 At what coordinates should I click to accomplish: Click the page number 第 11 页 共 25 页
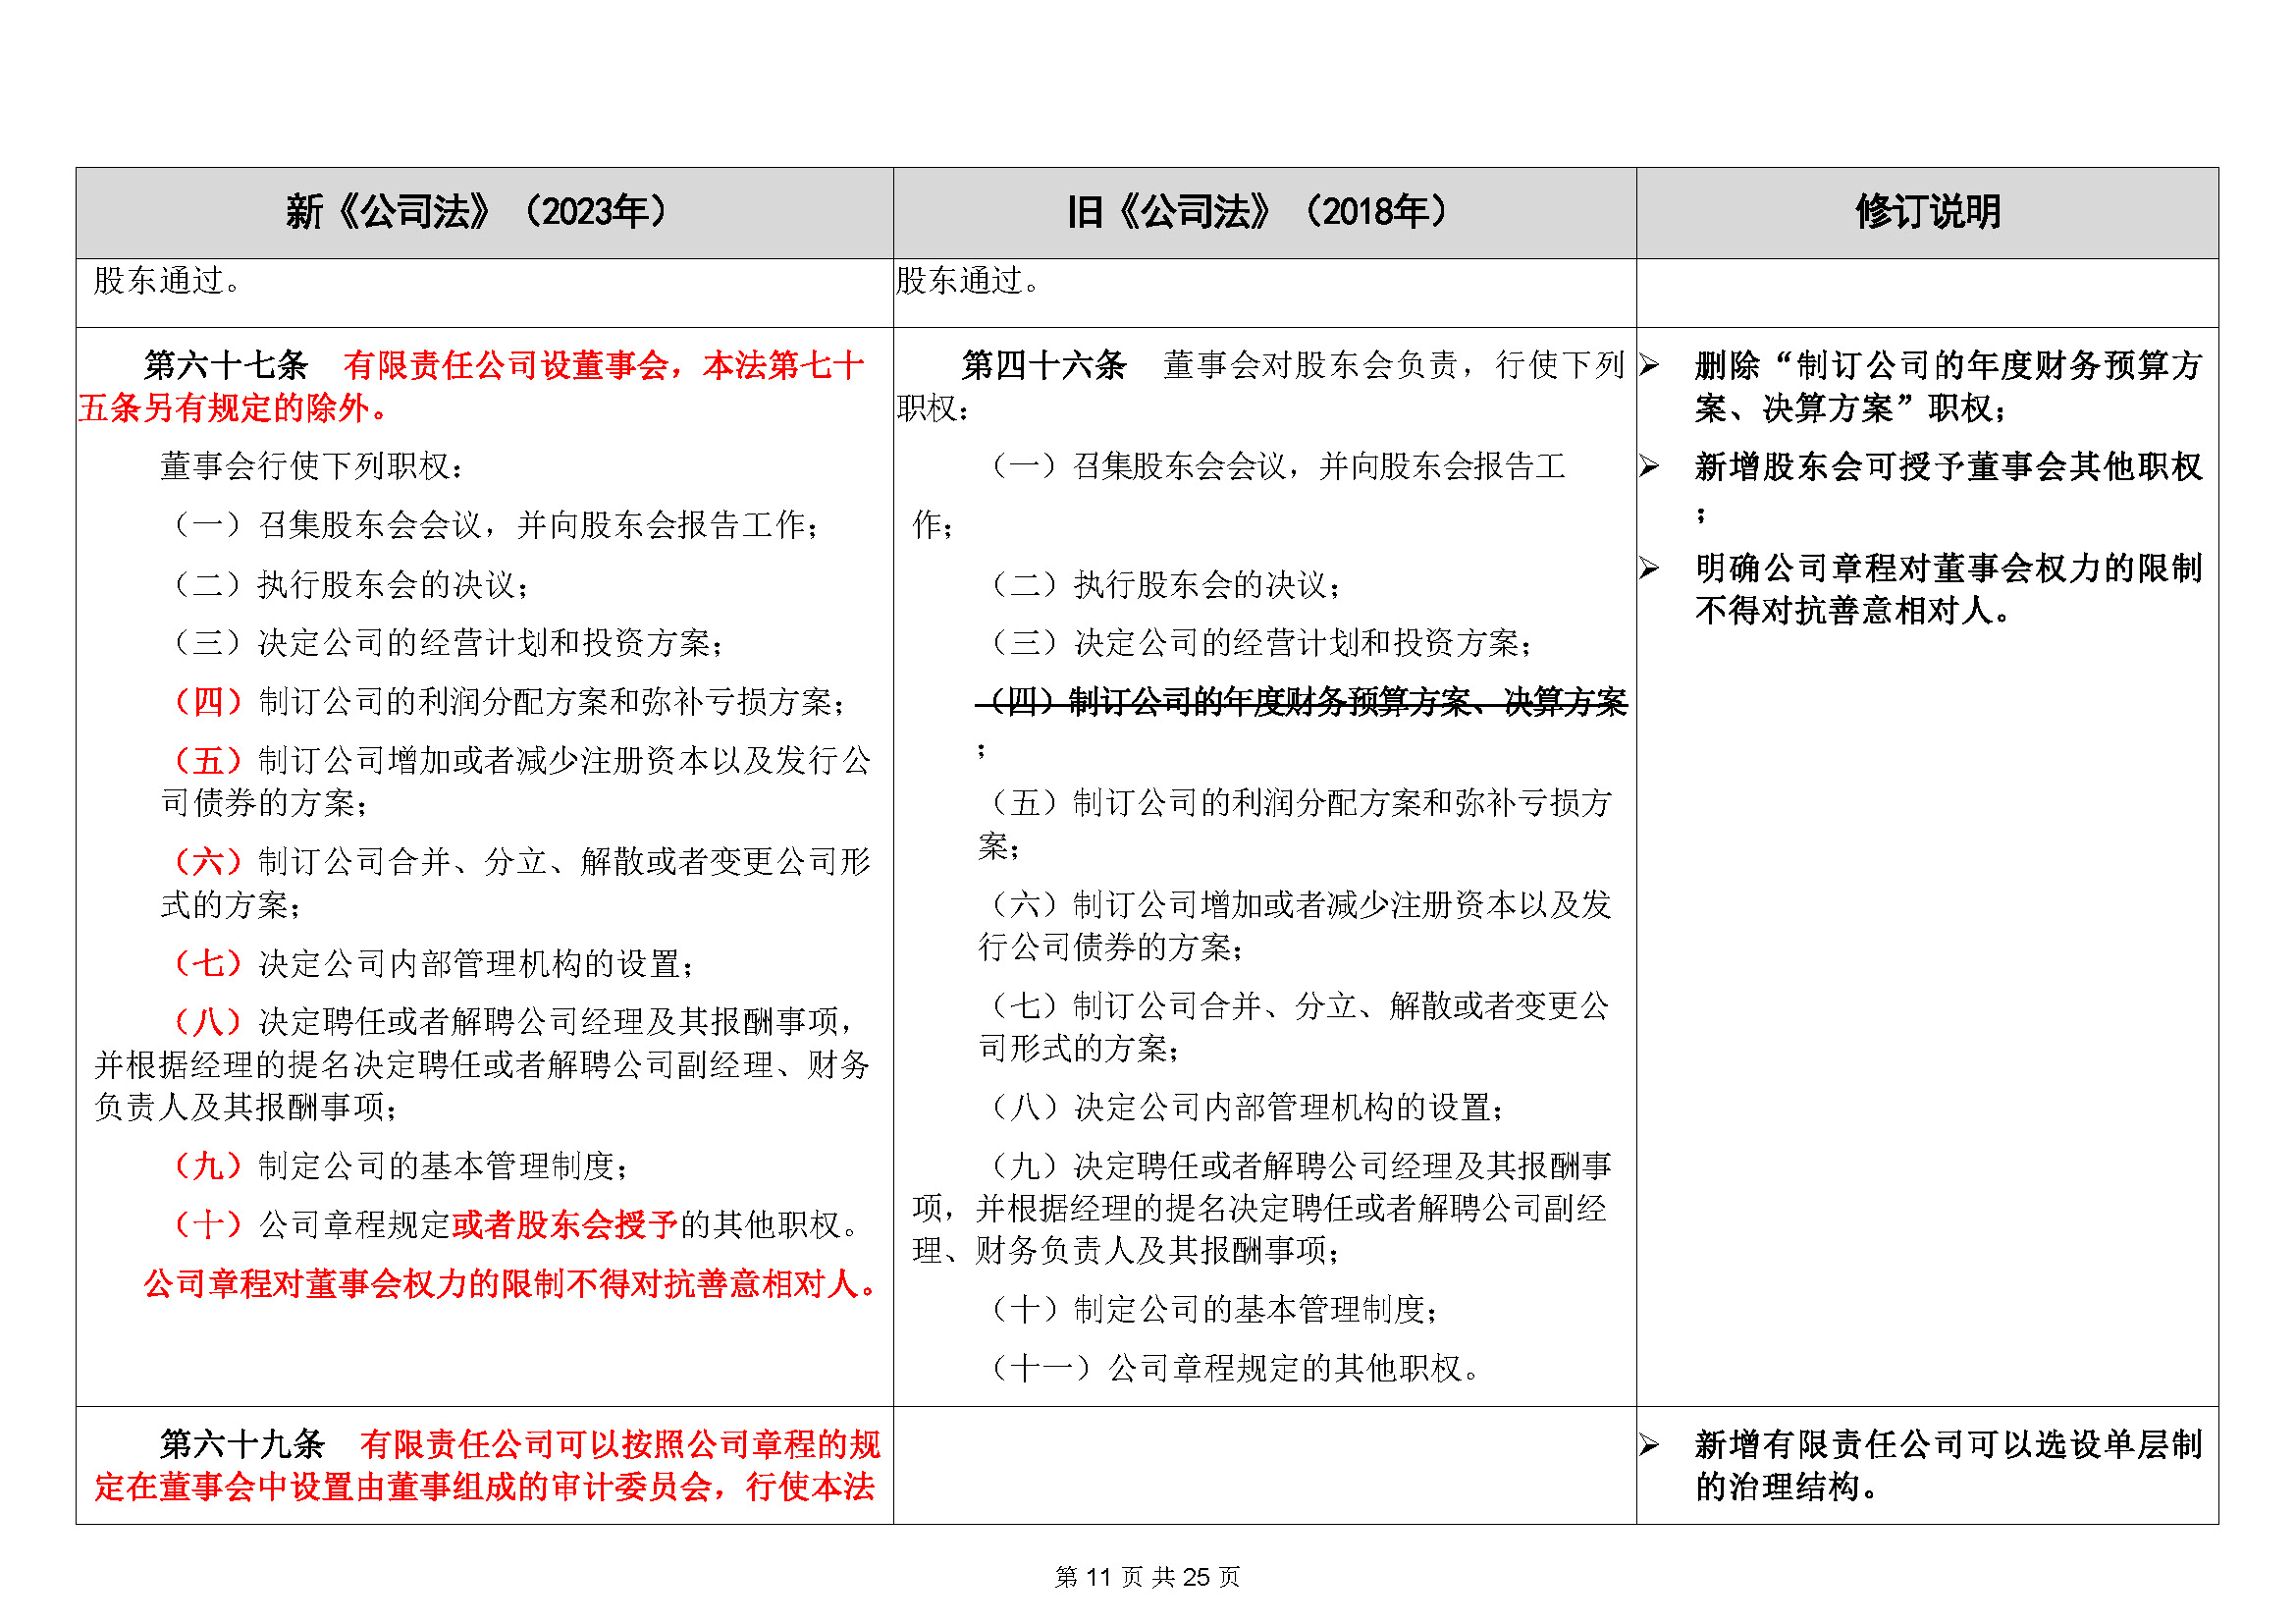click(1147, 1577)
